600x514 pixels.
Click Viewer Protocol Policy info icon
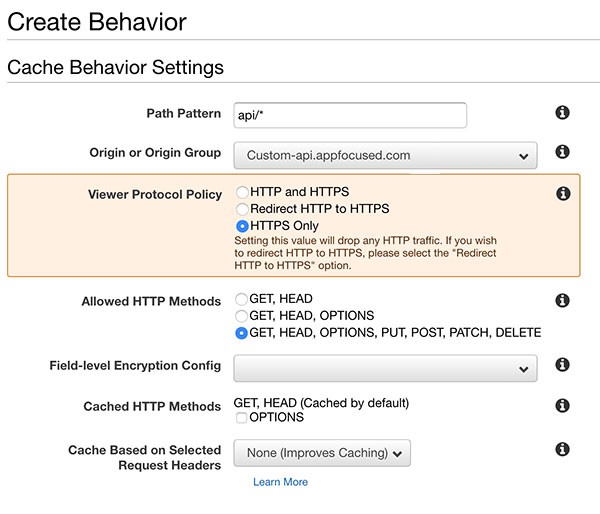562,193
